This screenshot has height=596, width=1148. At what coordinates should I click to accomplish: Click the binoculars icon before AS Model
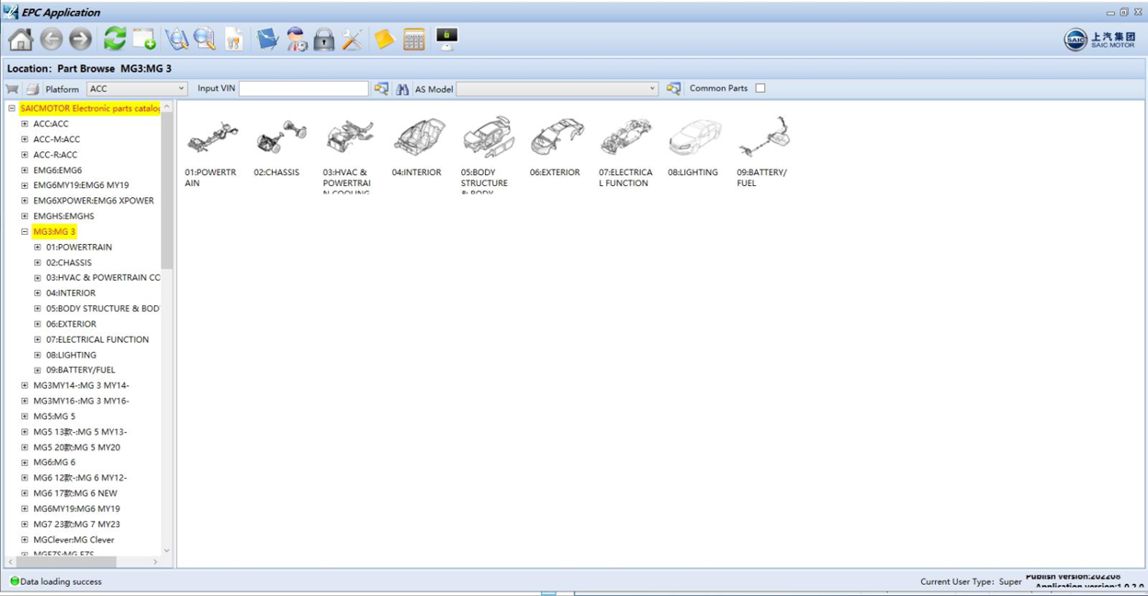(402, 89)
